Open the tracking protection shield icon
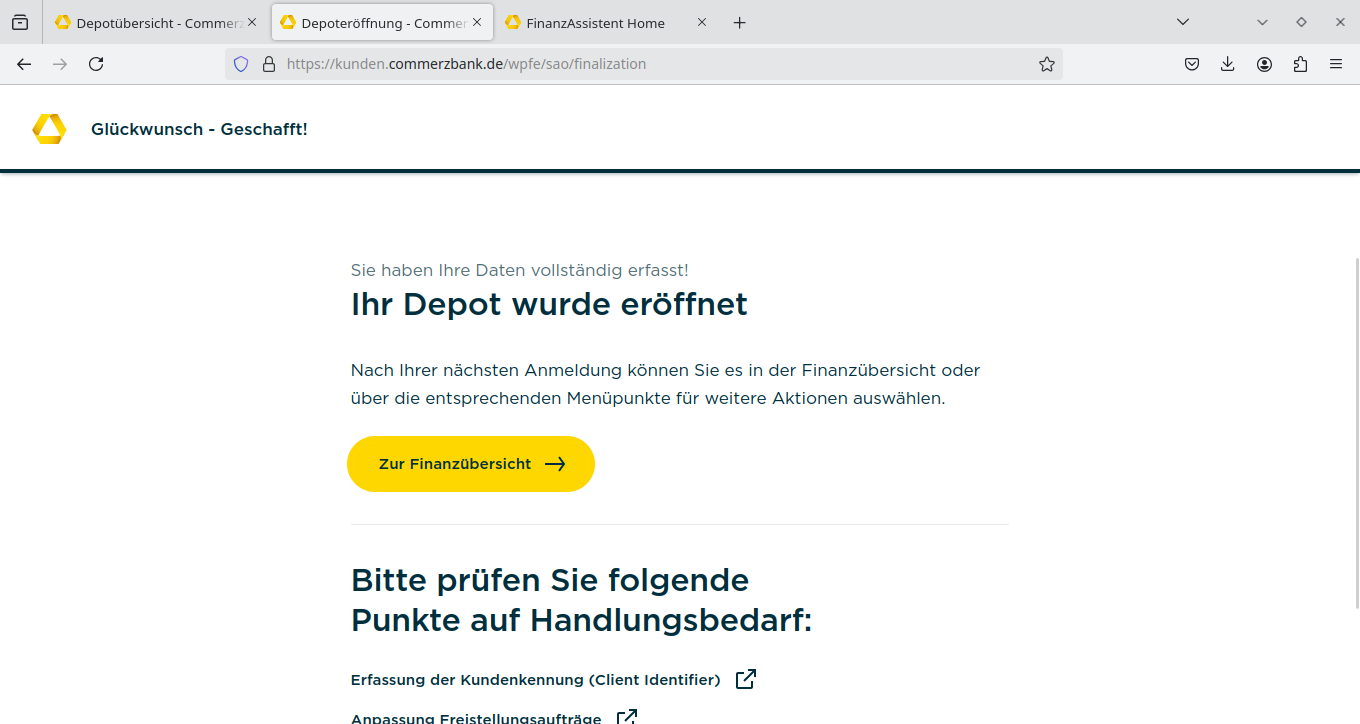This screenshot has width=1360, height=724. (241, 64)
